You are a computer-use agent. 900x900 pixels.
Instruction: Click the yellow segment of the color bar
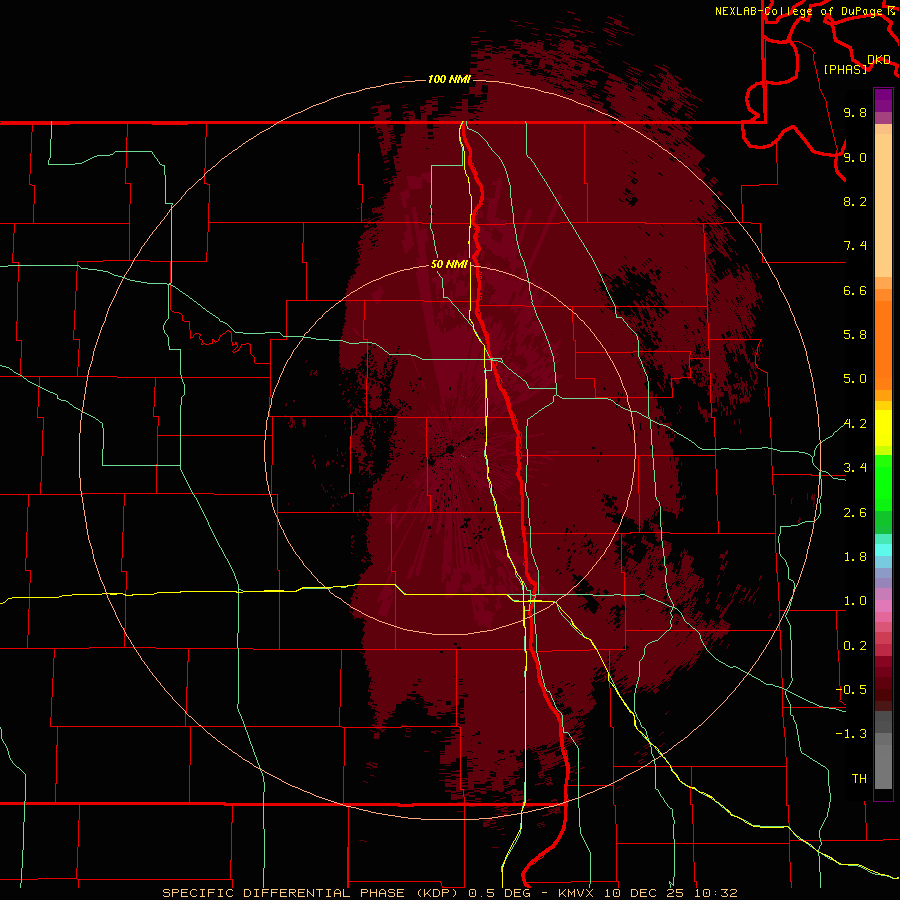point(883,428)
